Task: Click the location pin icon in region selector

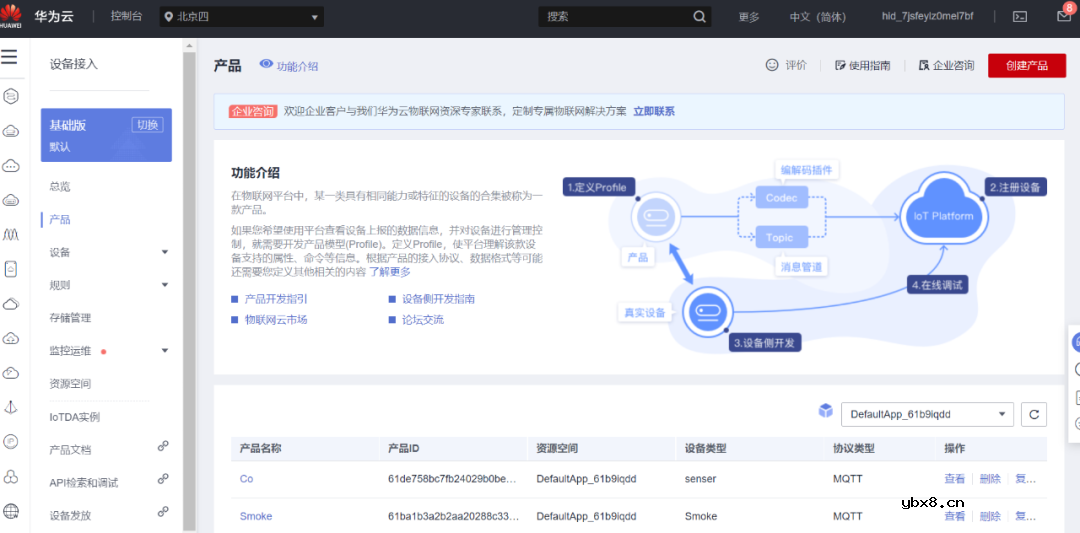Action: 169,17
